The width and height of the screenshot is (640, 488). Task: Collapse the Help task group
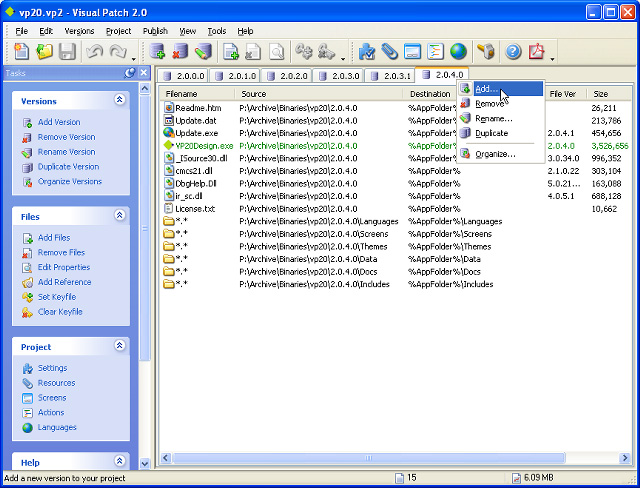click(x=120, y=461)
